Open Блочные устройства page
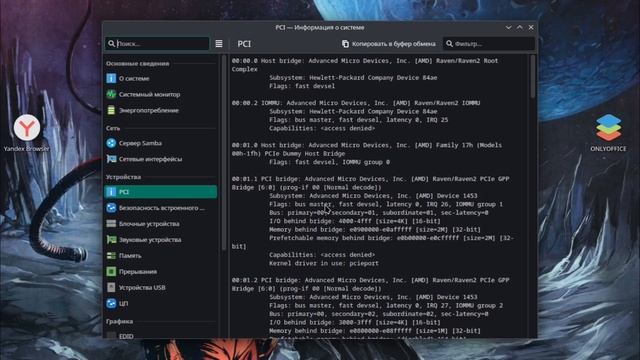640x360 pixels. 160,224
